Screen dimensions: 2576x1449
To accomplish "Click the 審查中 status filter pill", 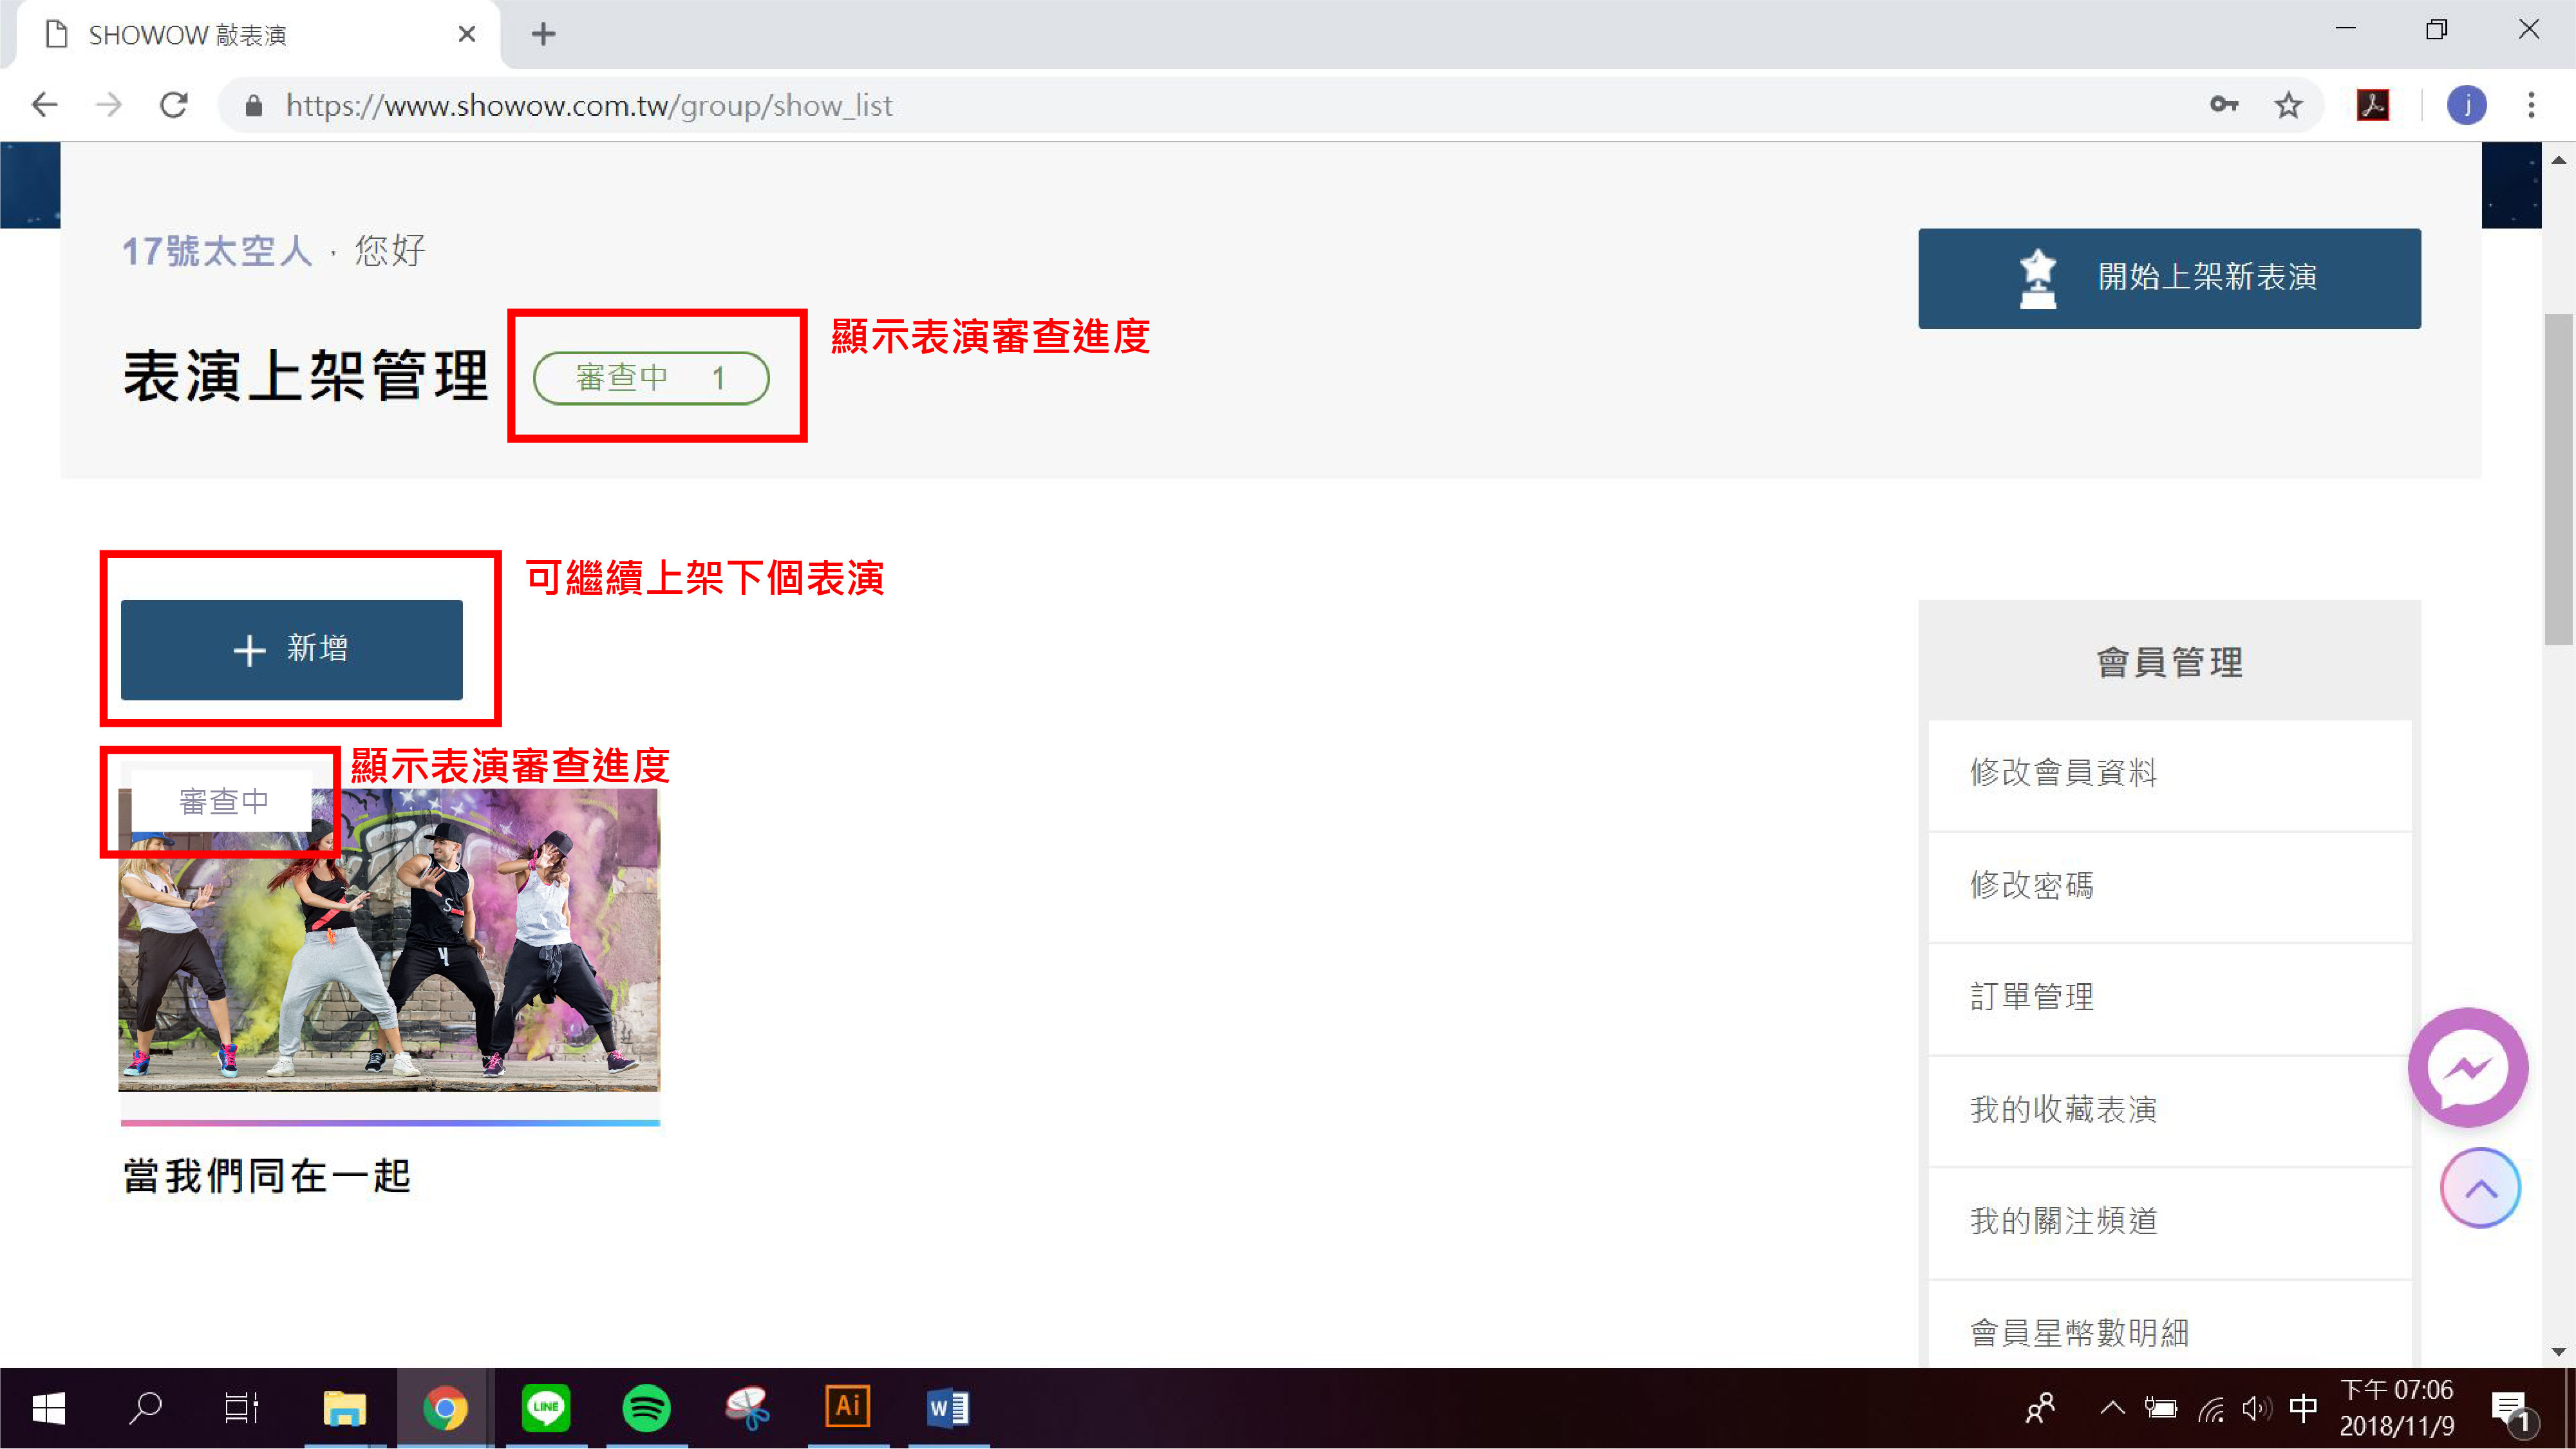I will pos(651,378).
